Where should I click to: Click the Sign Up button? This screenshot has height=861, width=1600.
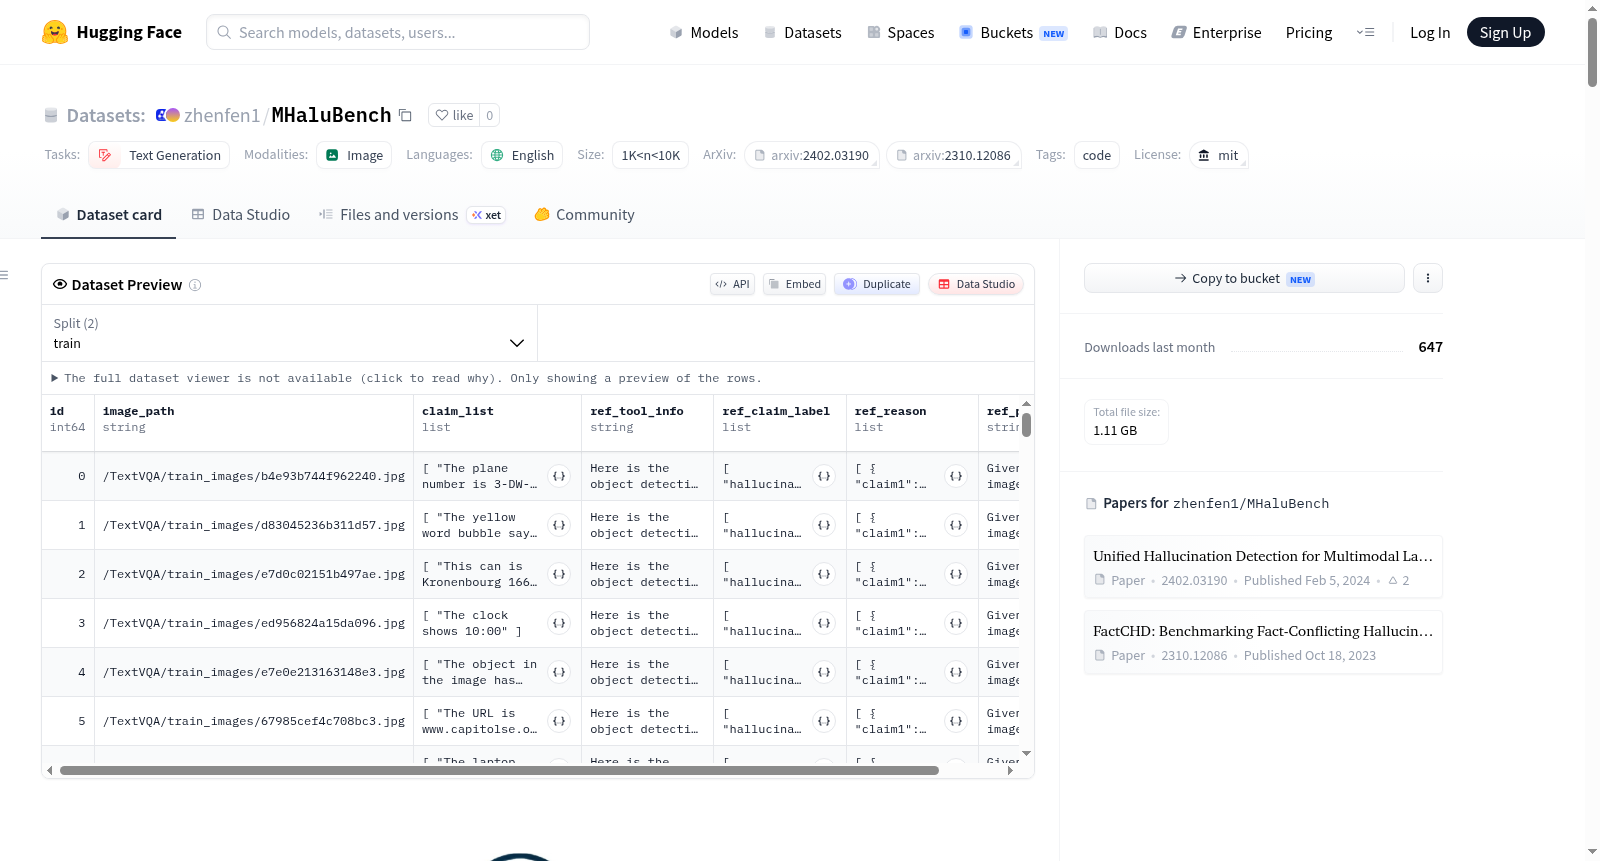tap(1506, 32)
